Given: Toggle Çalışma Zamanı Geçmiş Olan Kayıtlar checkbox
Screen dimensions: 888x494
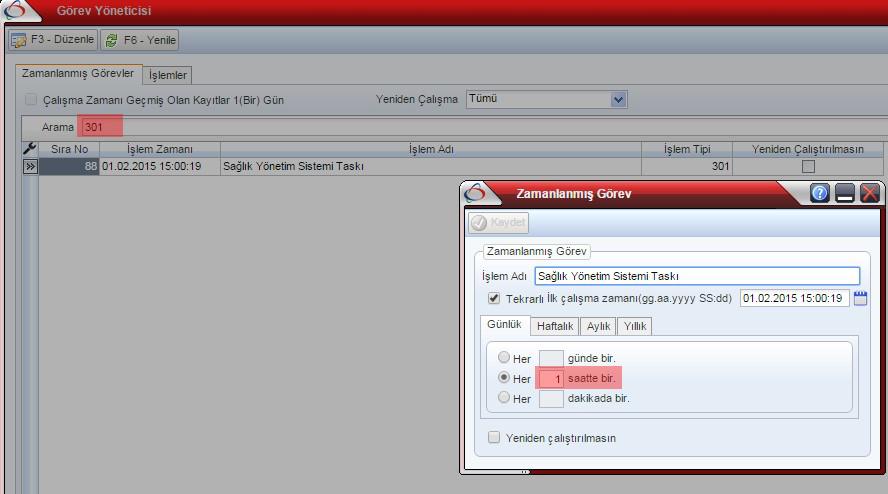Looking at the screenshot, I should 31,100.
